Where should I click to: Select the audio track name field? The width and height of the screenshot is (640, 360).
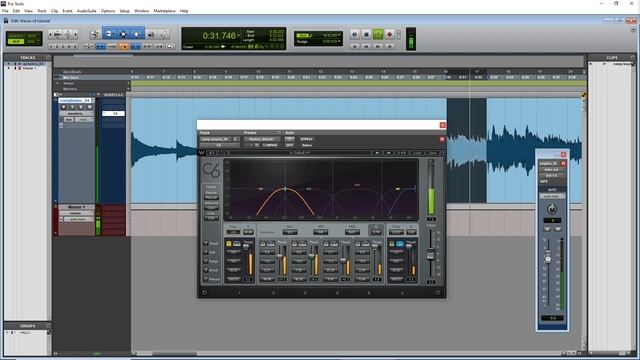(x=75, y=100)
